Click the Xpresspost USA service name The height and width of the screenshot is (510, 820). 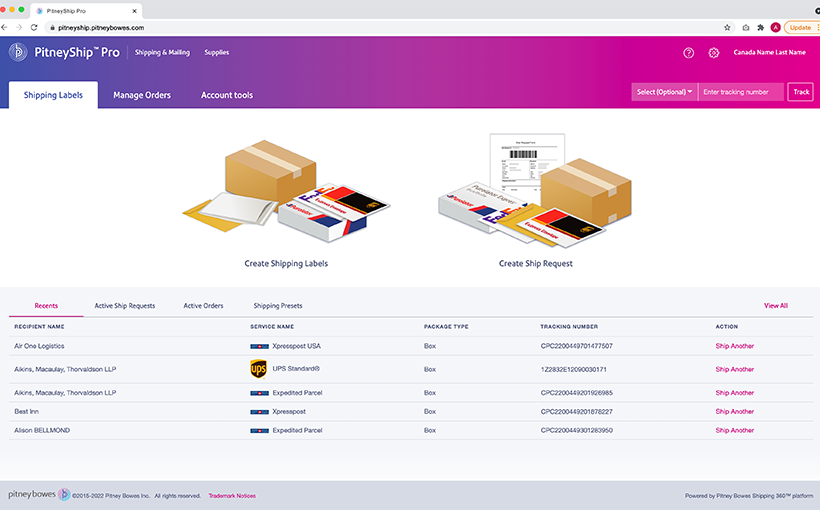[x=297, y=346]
